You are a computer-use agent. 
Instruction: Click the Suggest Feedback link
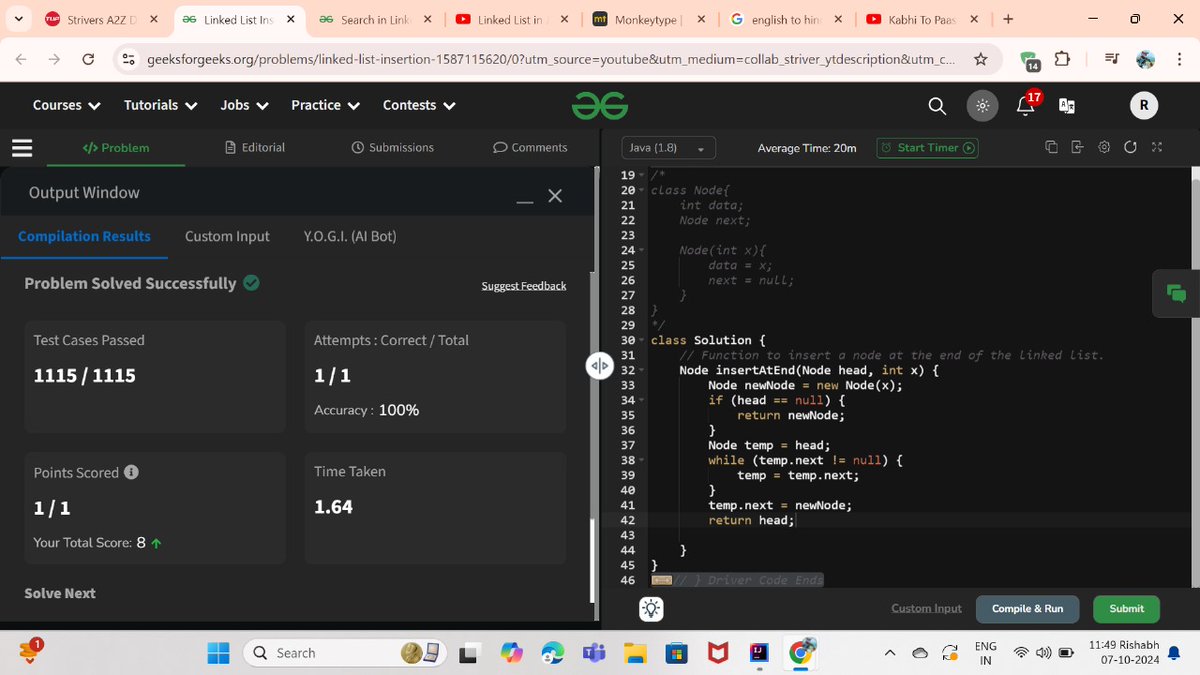click(x=524, y=286)
